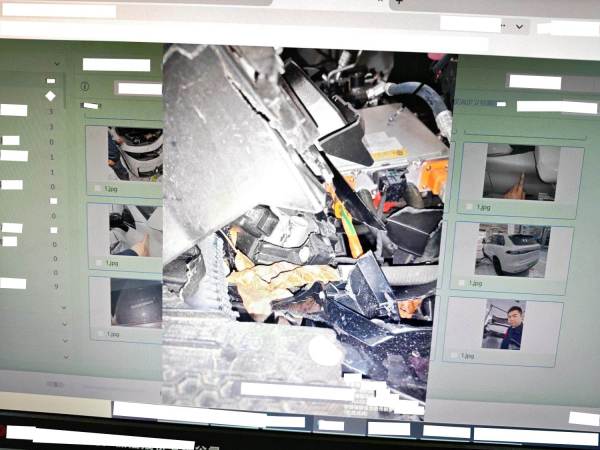Check the box under the man-standing photo
The height and width of the screenshot is (450, 600).
coord(453,355)
